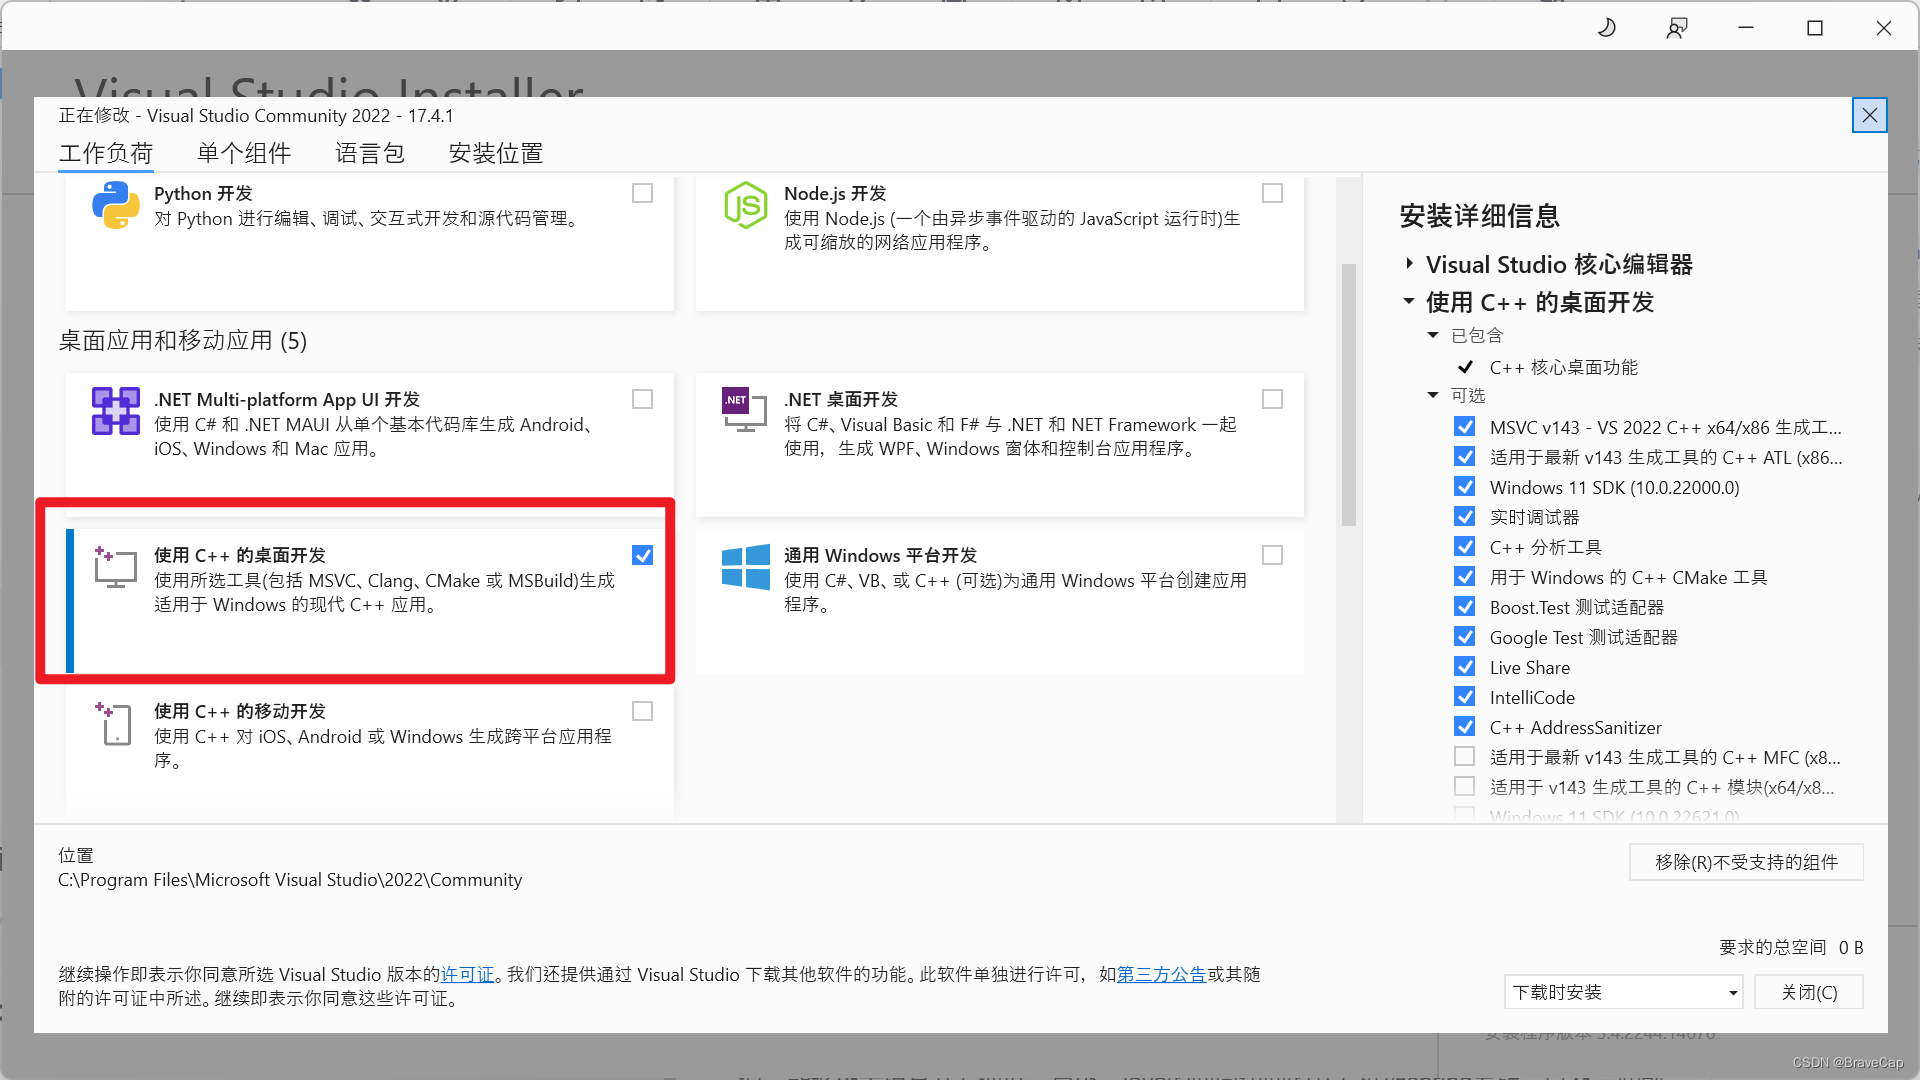Uncheck the C++ ATL v143 option
The width and height of the screenshot is (1920, 1080).
pos(1465,456)
